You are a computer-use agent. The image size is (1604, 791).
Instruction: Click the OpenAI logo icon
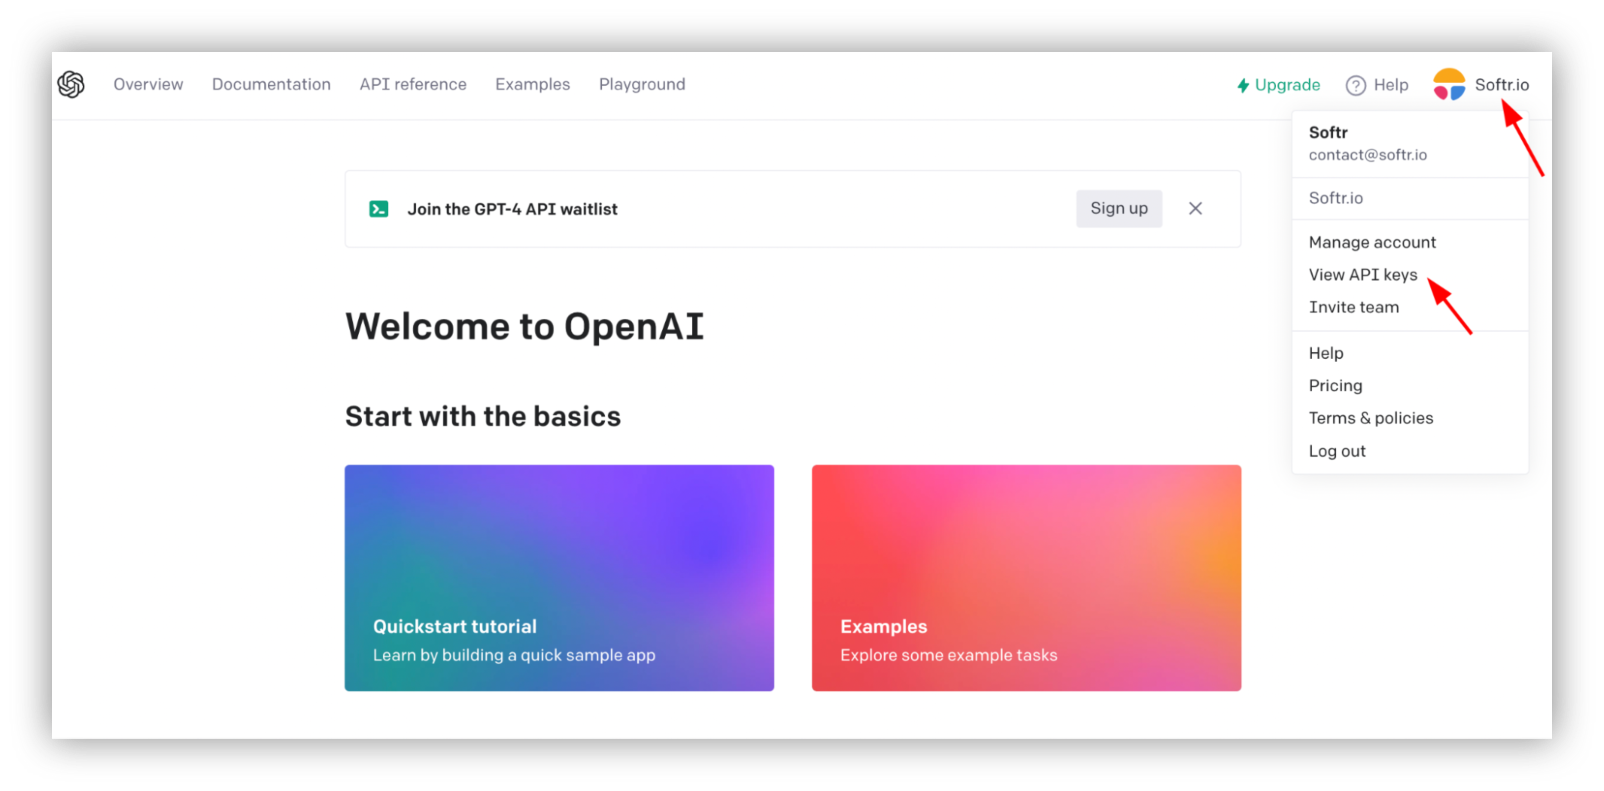[x=71, y=85]
